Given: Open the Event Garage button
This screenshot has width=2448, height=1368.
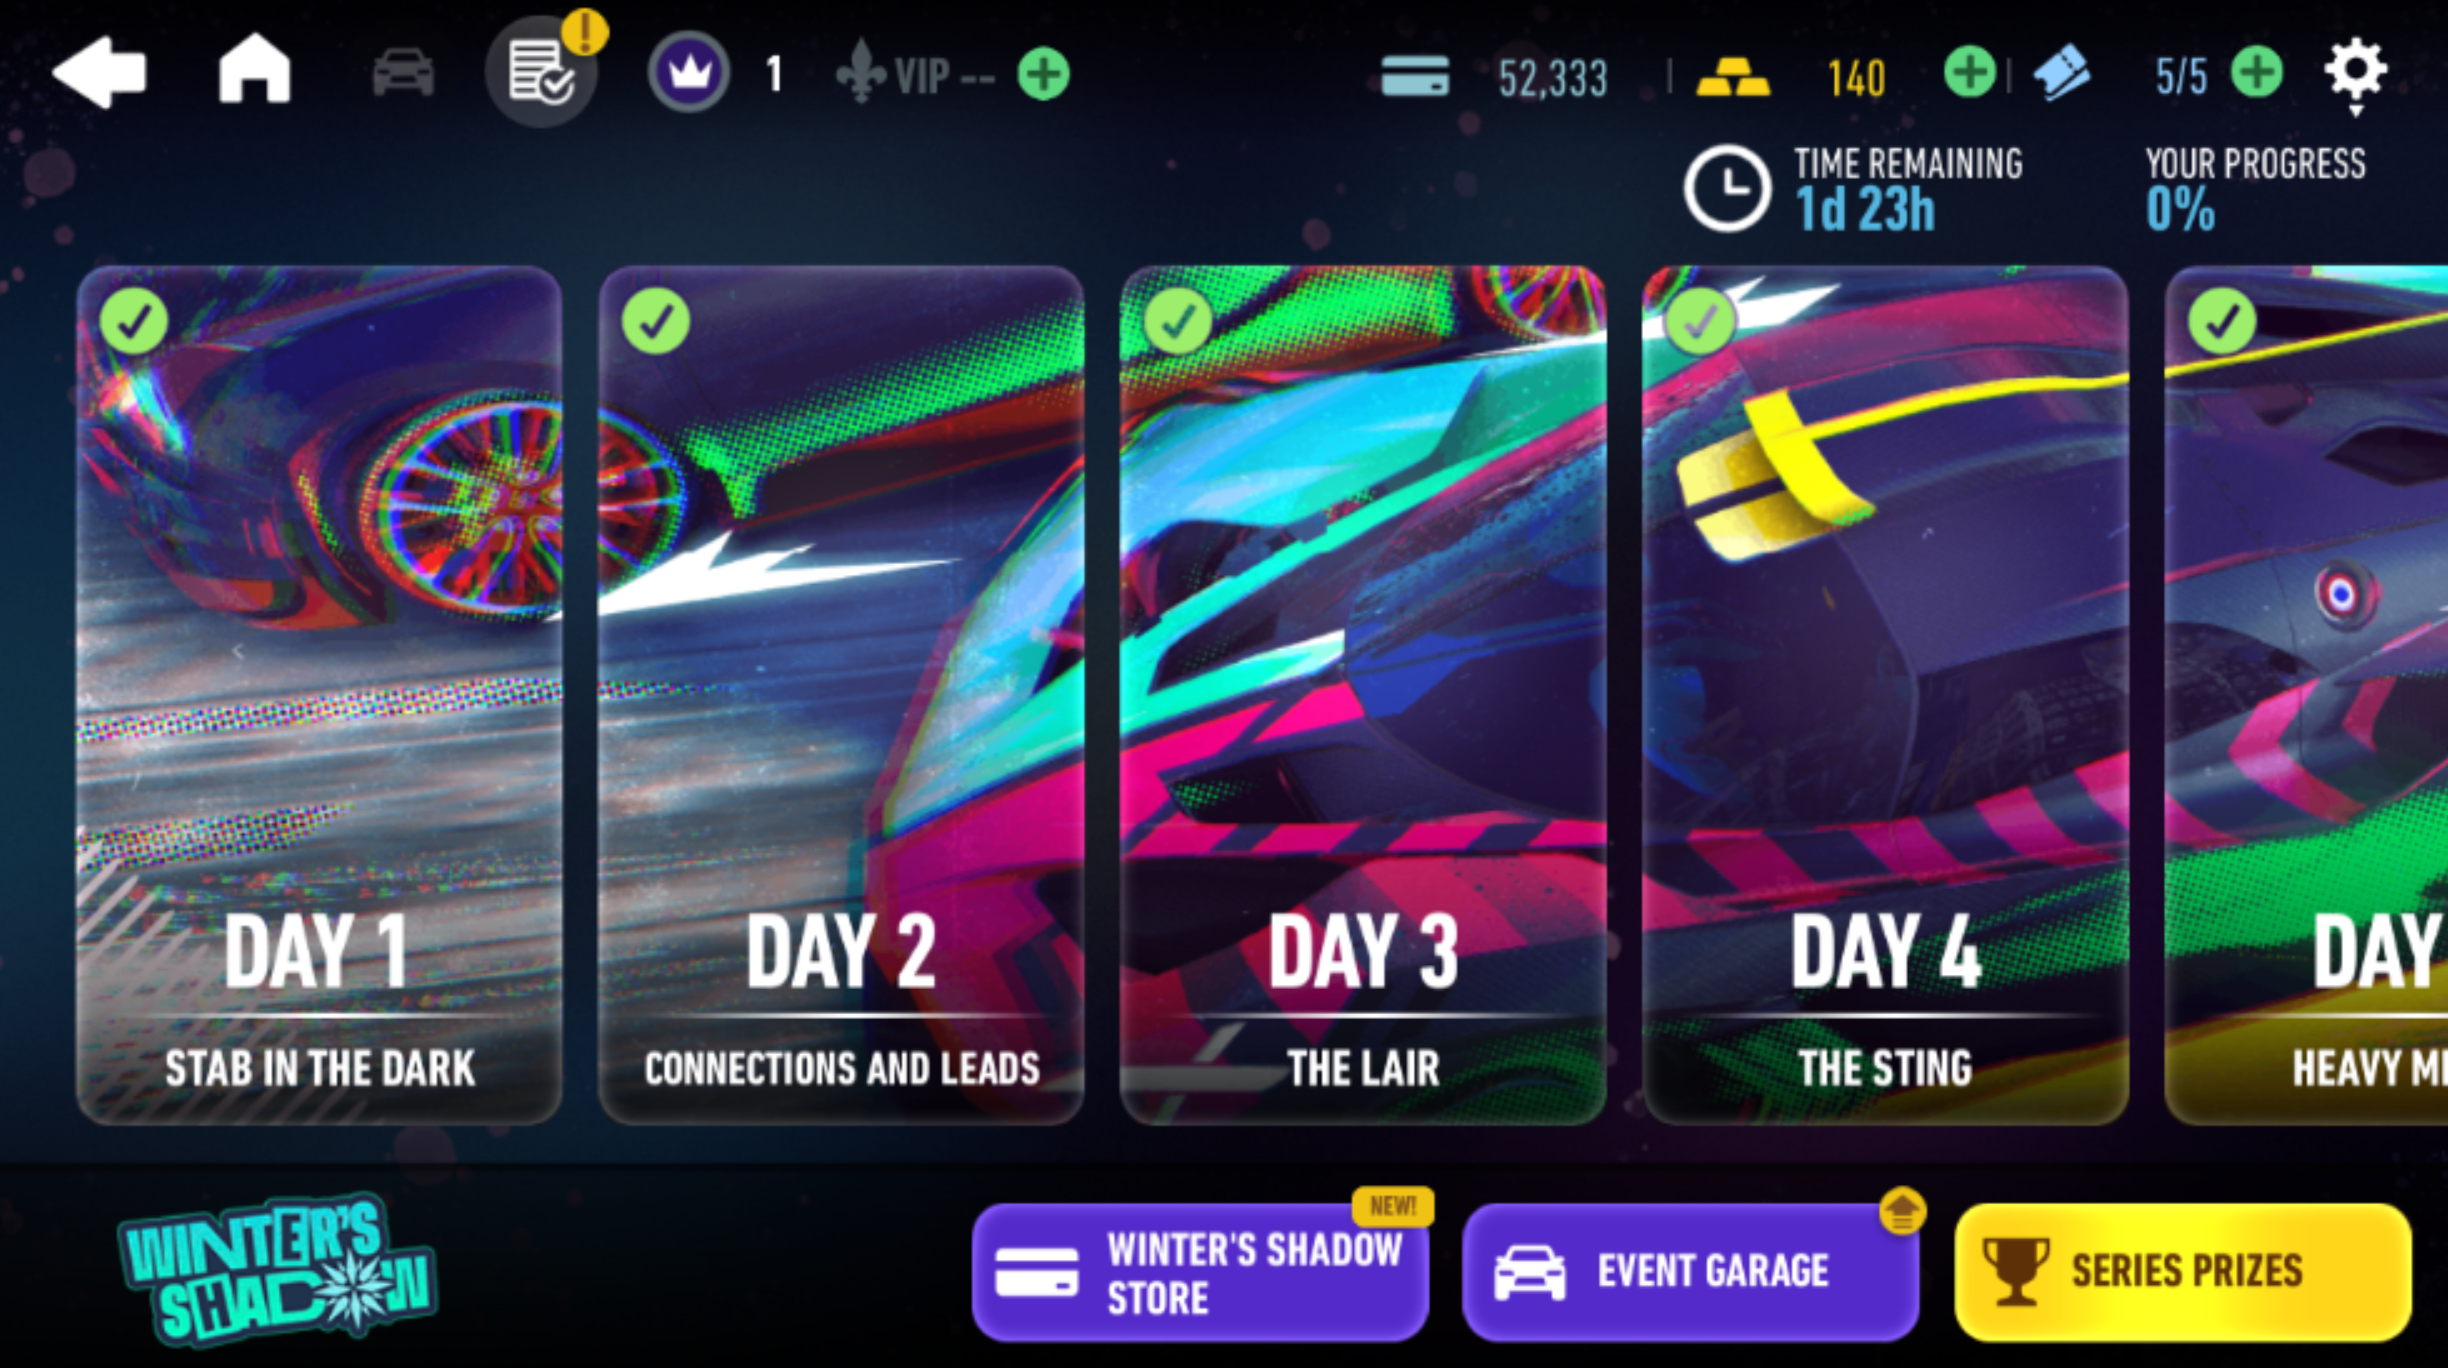Looking at the screenshot, I should pos(1690,1272).
